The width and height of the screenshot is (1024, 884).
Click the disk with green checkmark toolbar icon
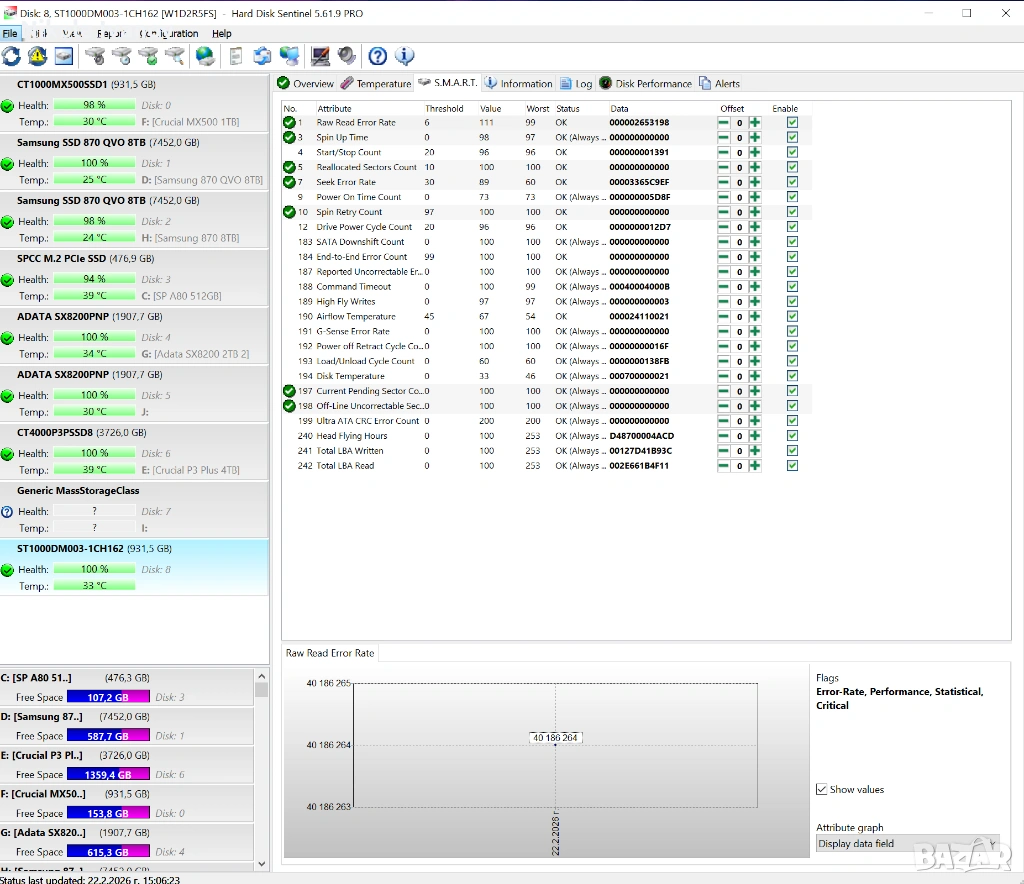click(148, 56)
